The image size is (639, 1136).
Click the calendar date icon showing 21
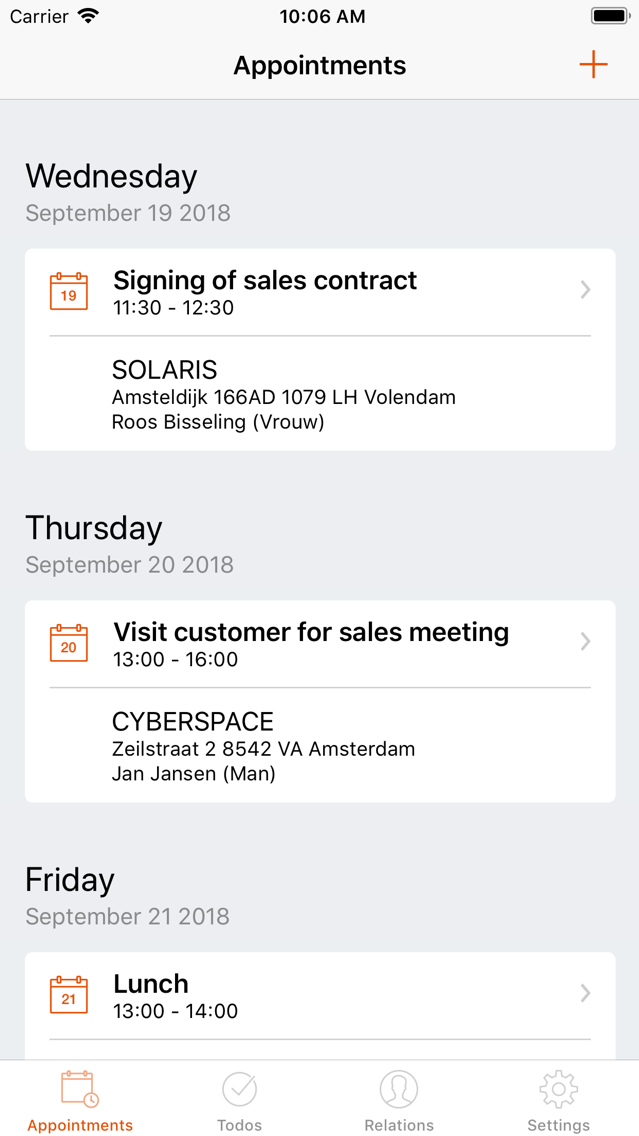coord(68,994)
